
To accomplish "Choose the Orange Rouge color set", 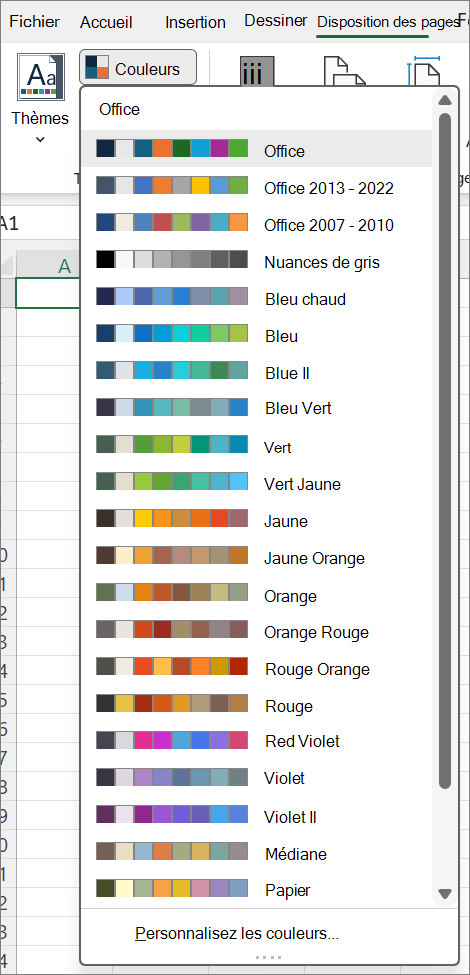I will click(257, 631).
